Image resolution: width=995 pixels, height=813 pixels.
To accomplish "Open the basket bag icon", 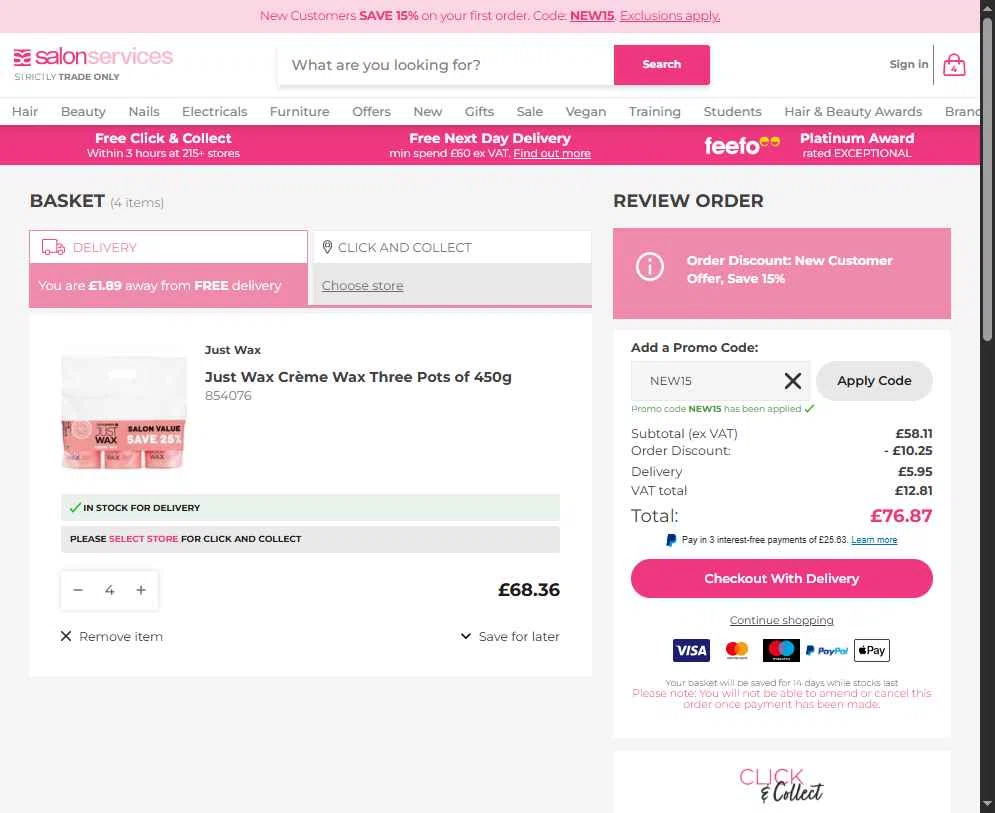I will [954, 65].
